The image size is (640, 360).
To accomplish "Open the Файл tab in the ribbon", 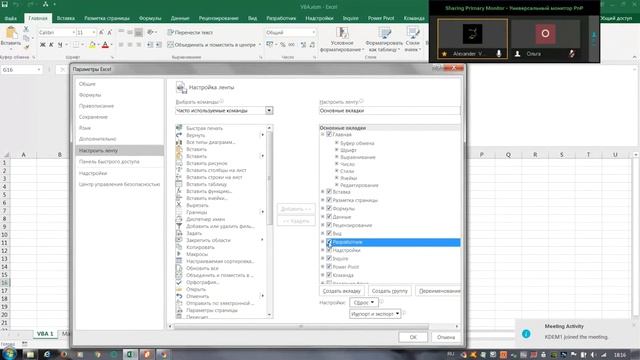I will [x=11, y=18].
